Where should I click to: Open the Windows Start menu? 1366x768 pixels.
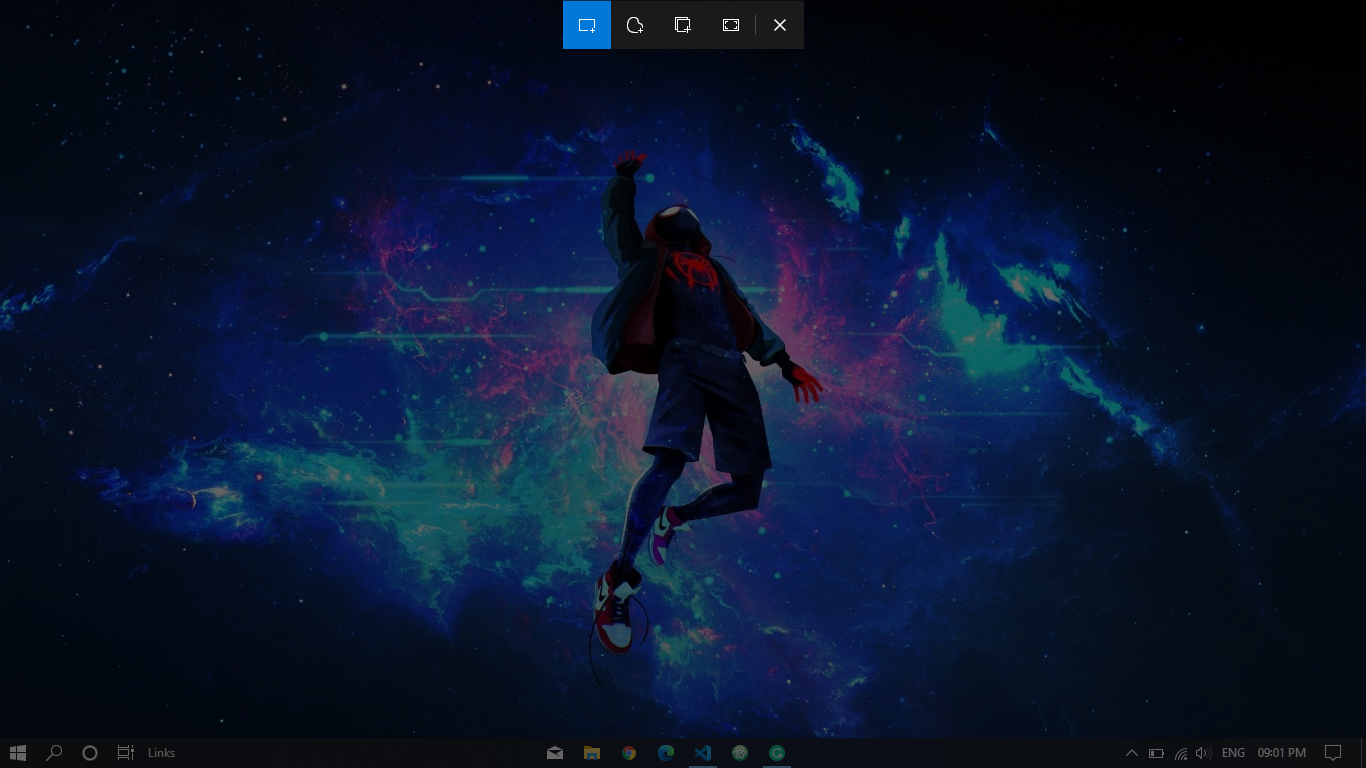[18, 753]
